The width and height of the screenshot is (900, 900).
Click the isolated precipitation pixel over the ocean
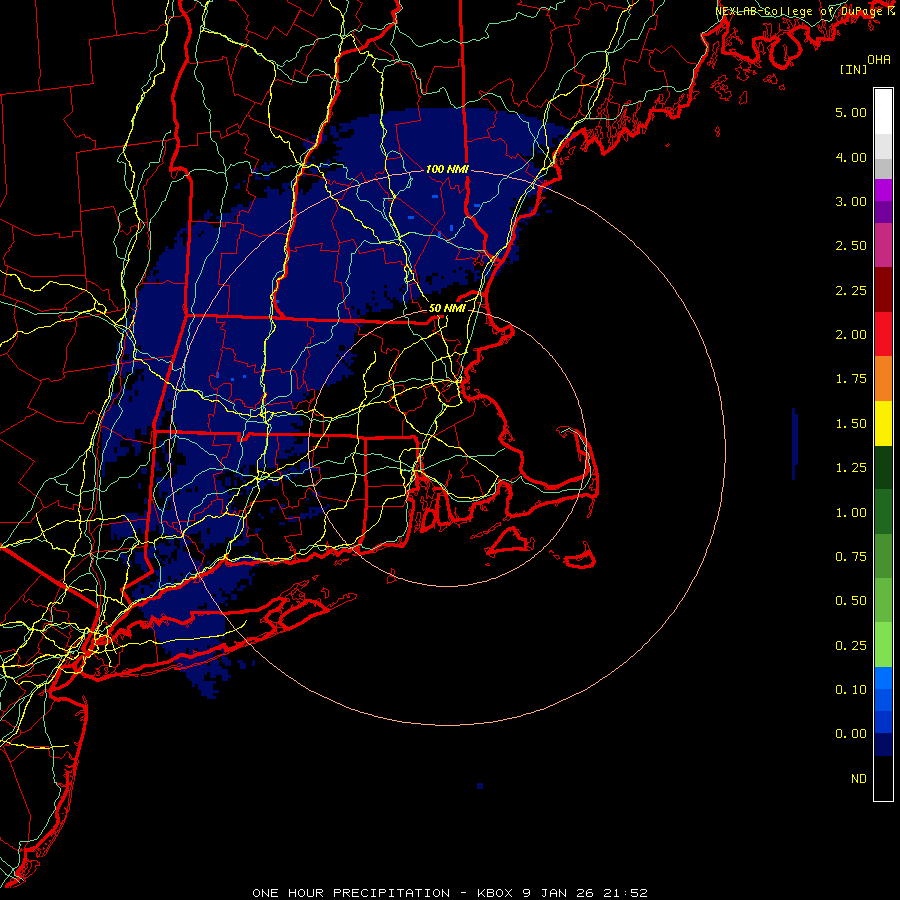pos(480,786)
